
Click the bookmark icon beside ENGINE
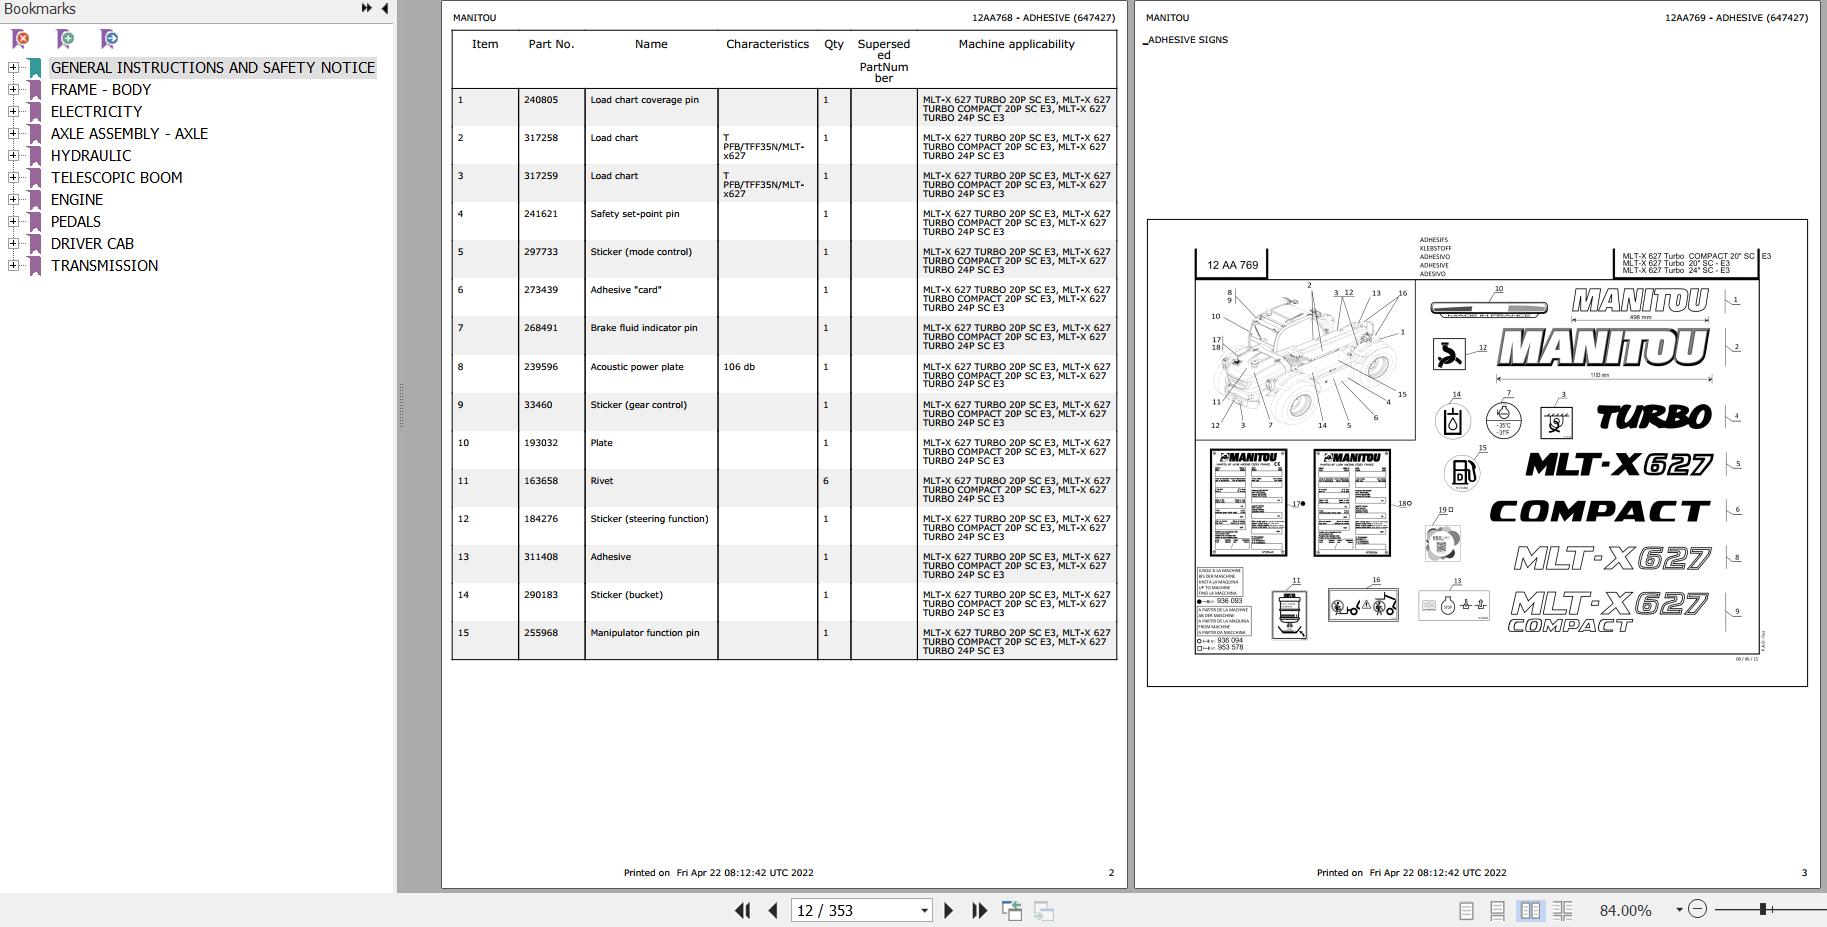click(35, 200)
